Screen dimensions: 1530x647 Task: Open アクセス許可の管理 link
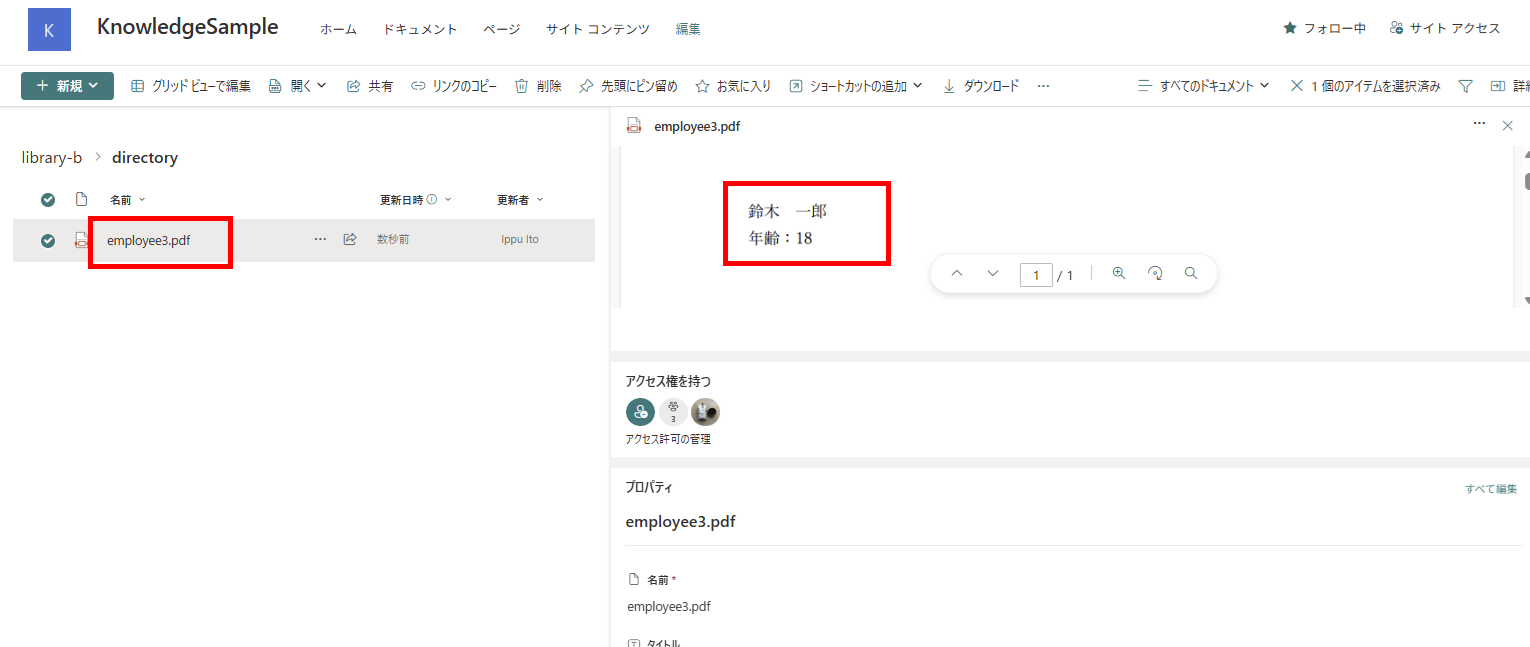(668, 438)
